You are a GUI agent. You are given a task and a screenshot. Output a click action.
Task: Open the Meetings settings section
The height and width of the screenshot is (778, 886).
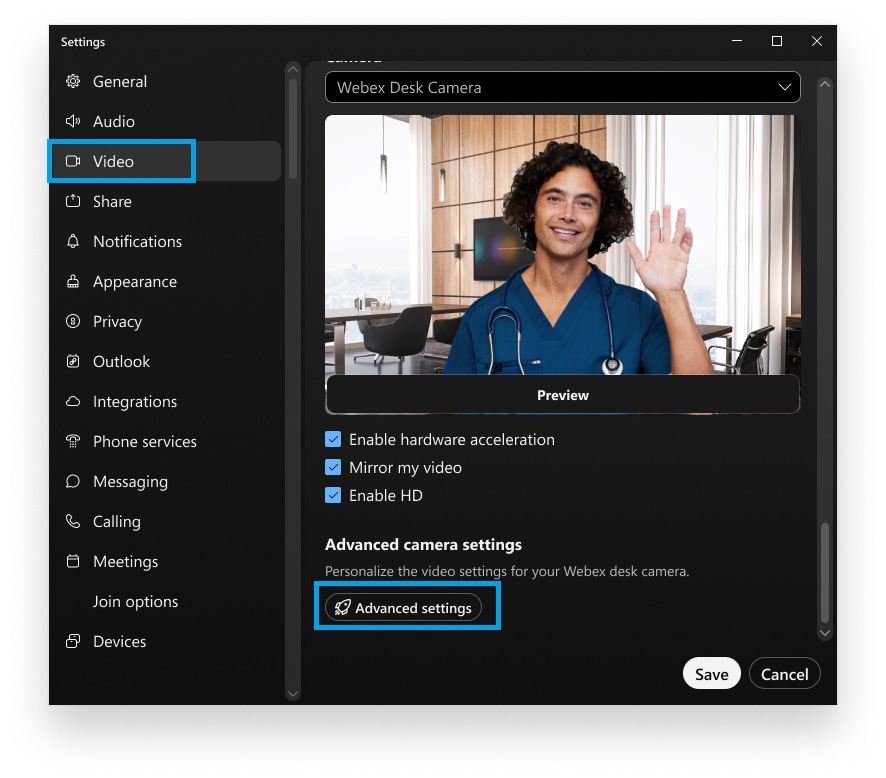[125, 561]
